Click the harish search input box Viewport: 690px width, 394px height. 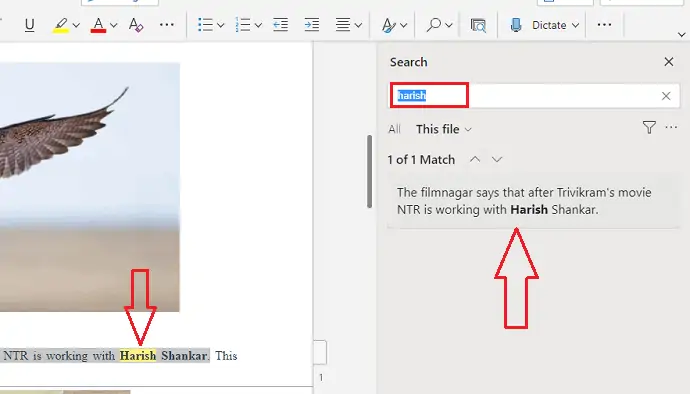[534, 96]
